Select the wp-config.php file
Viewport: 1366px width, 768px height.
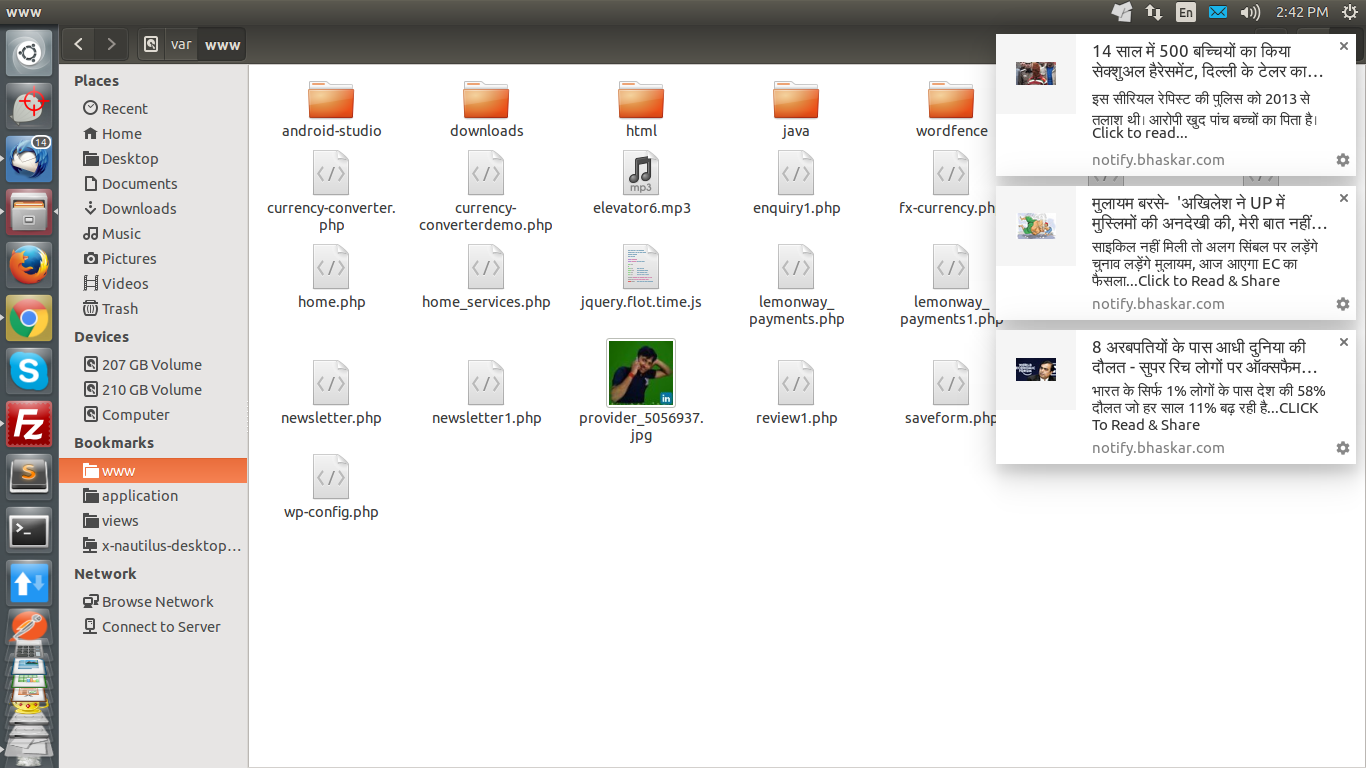331,477
